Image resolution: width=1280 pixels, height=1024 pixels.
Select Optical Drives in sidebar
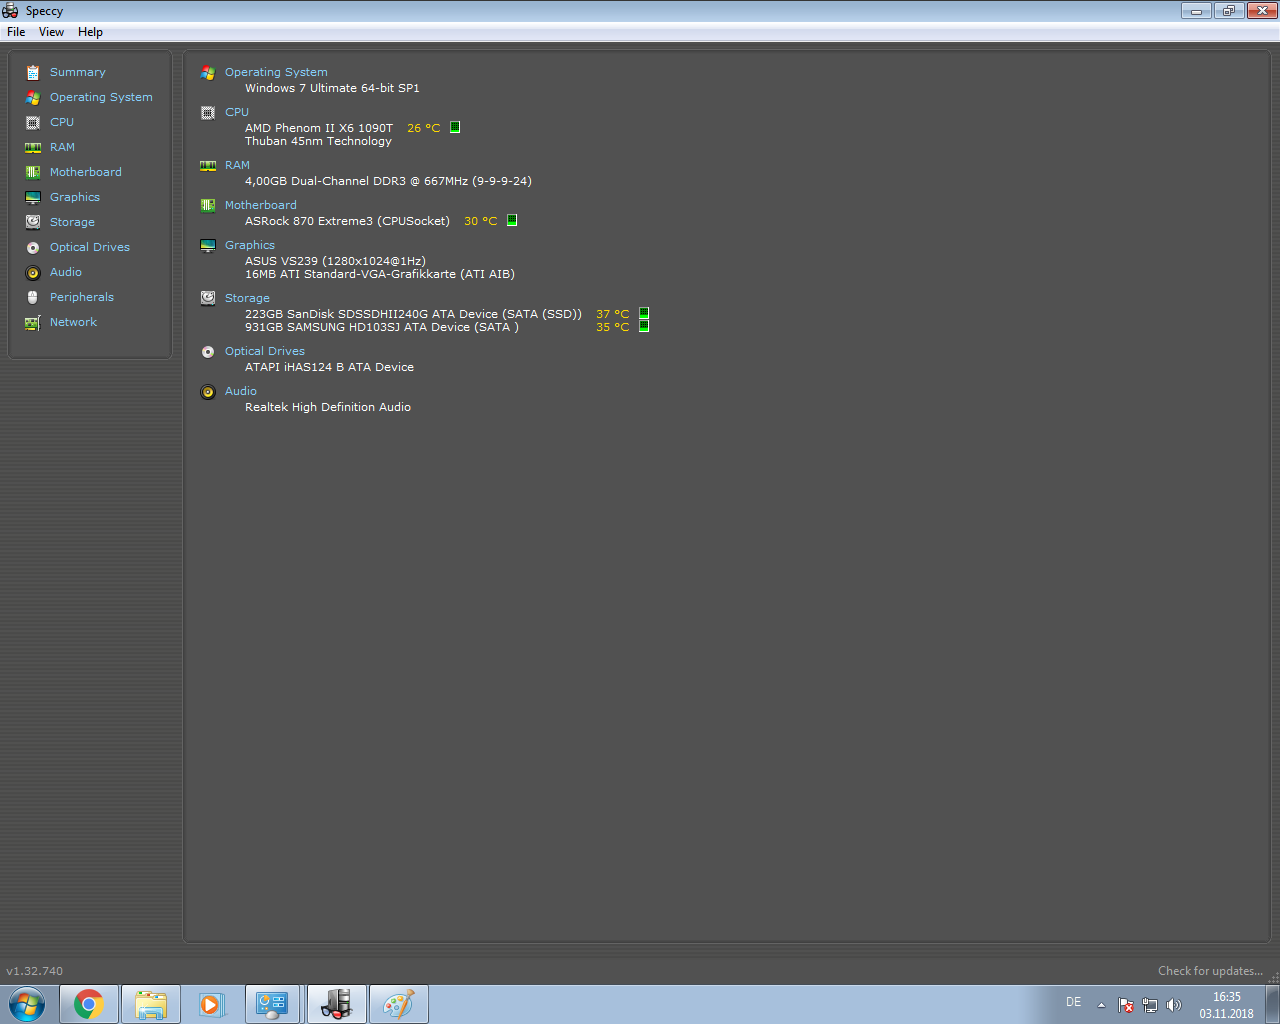[89, 247]
